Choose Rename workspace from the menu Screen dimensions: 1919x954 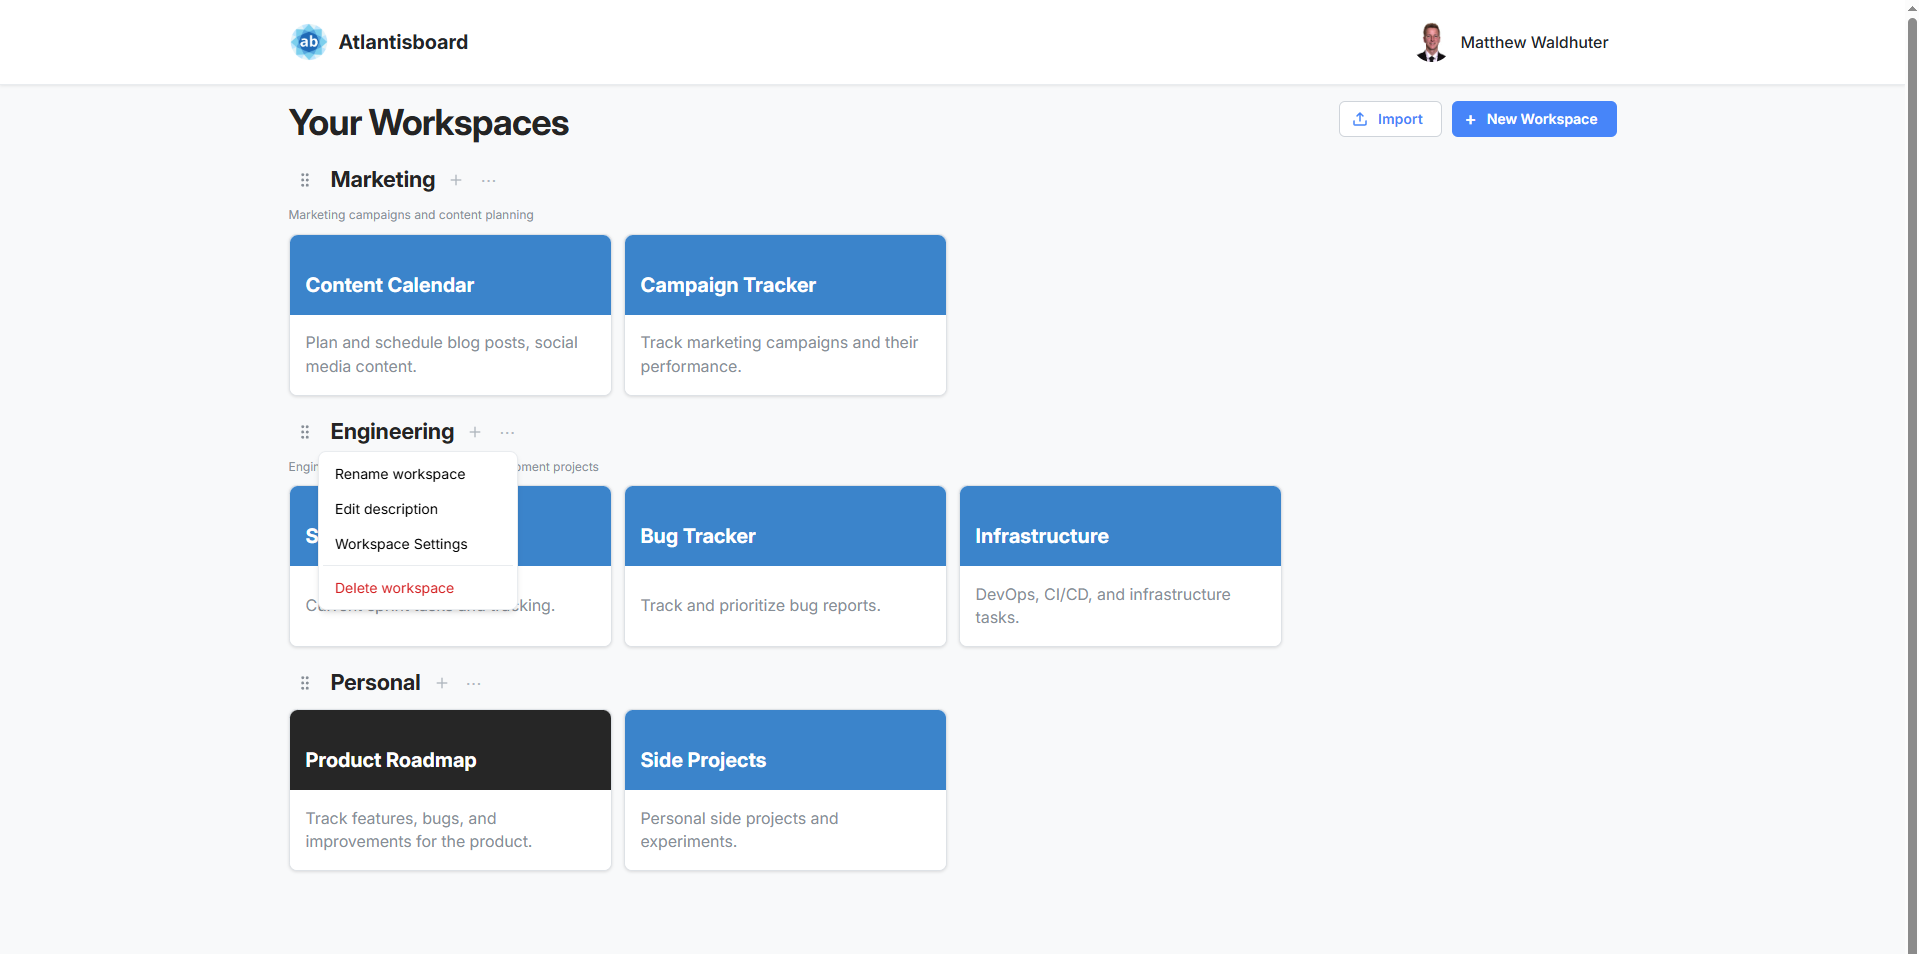click(x=418, y=474)
